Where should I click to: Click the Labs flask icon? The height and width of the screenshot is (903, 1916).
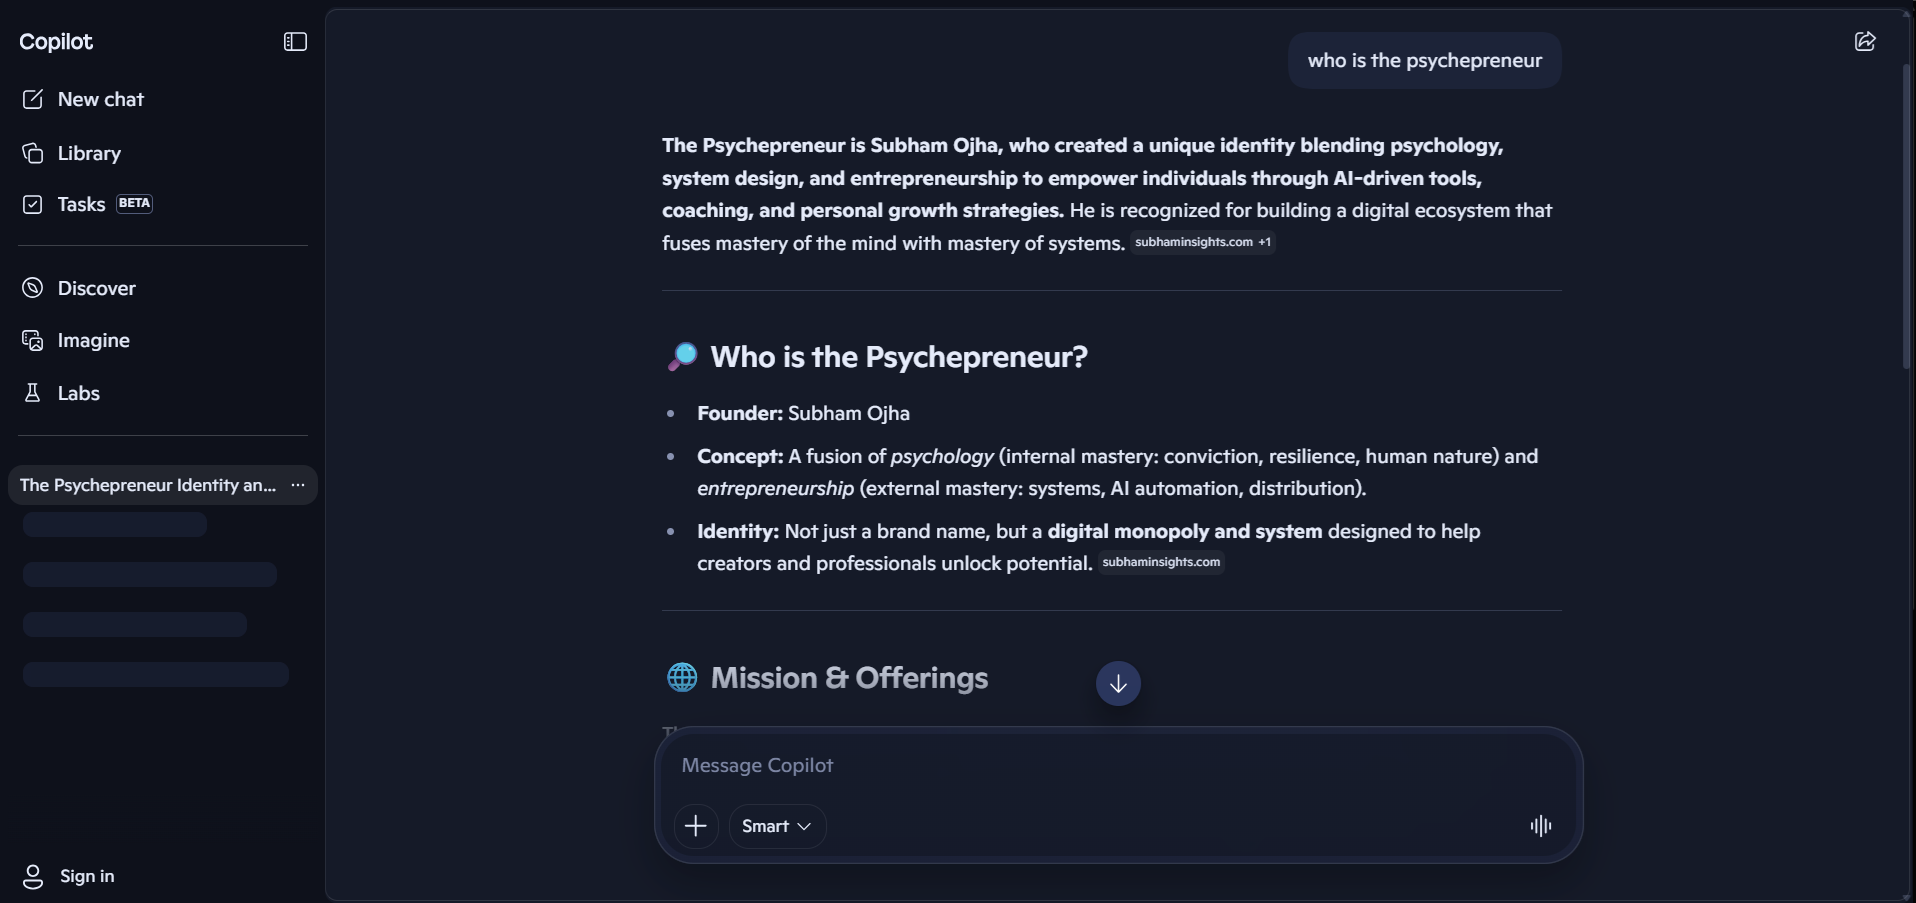(33, 393)
